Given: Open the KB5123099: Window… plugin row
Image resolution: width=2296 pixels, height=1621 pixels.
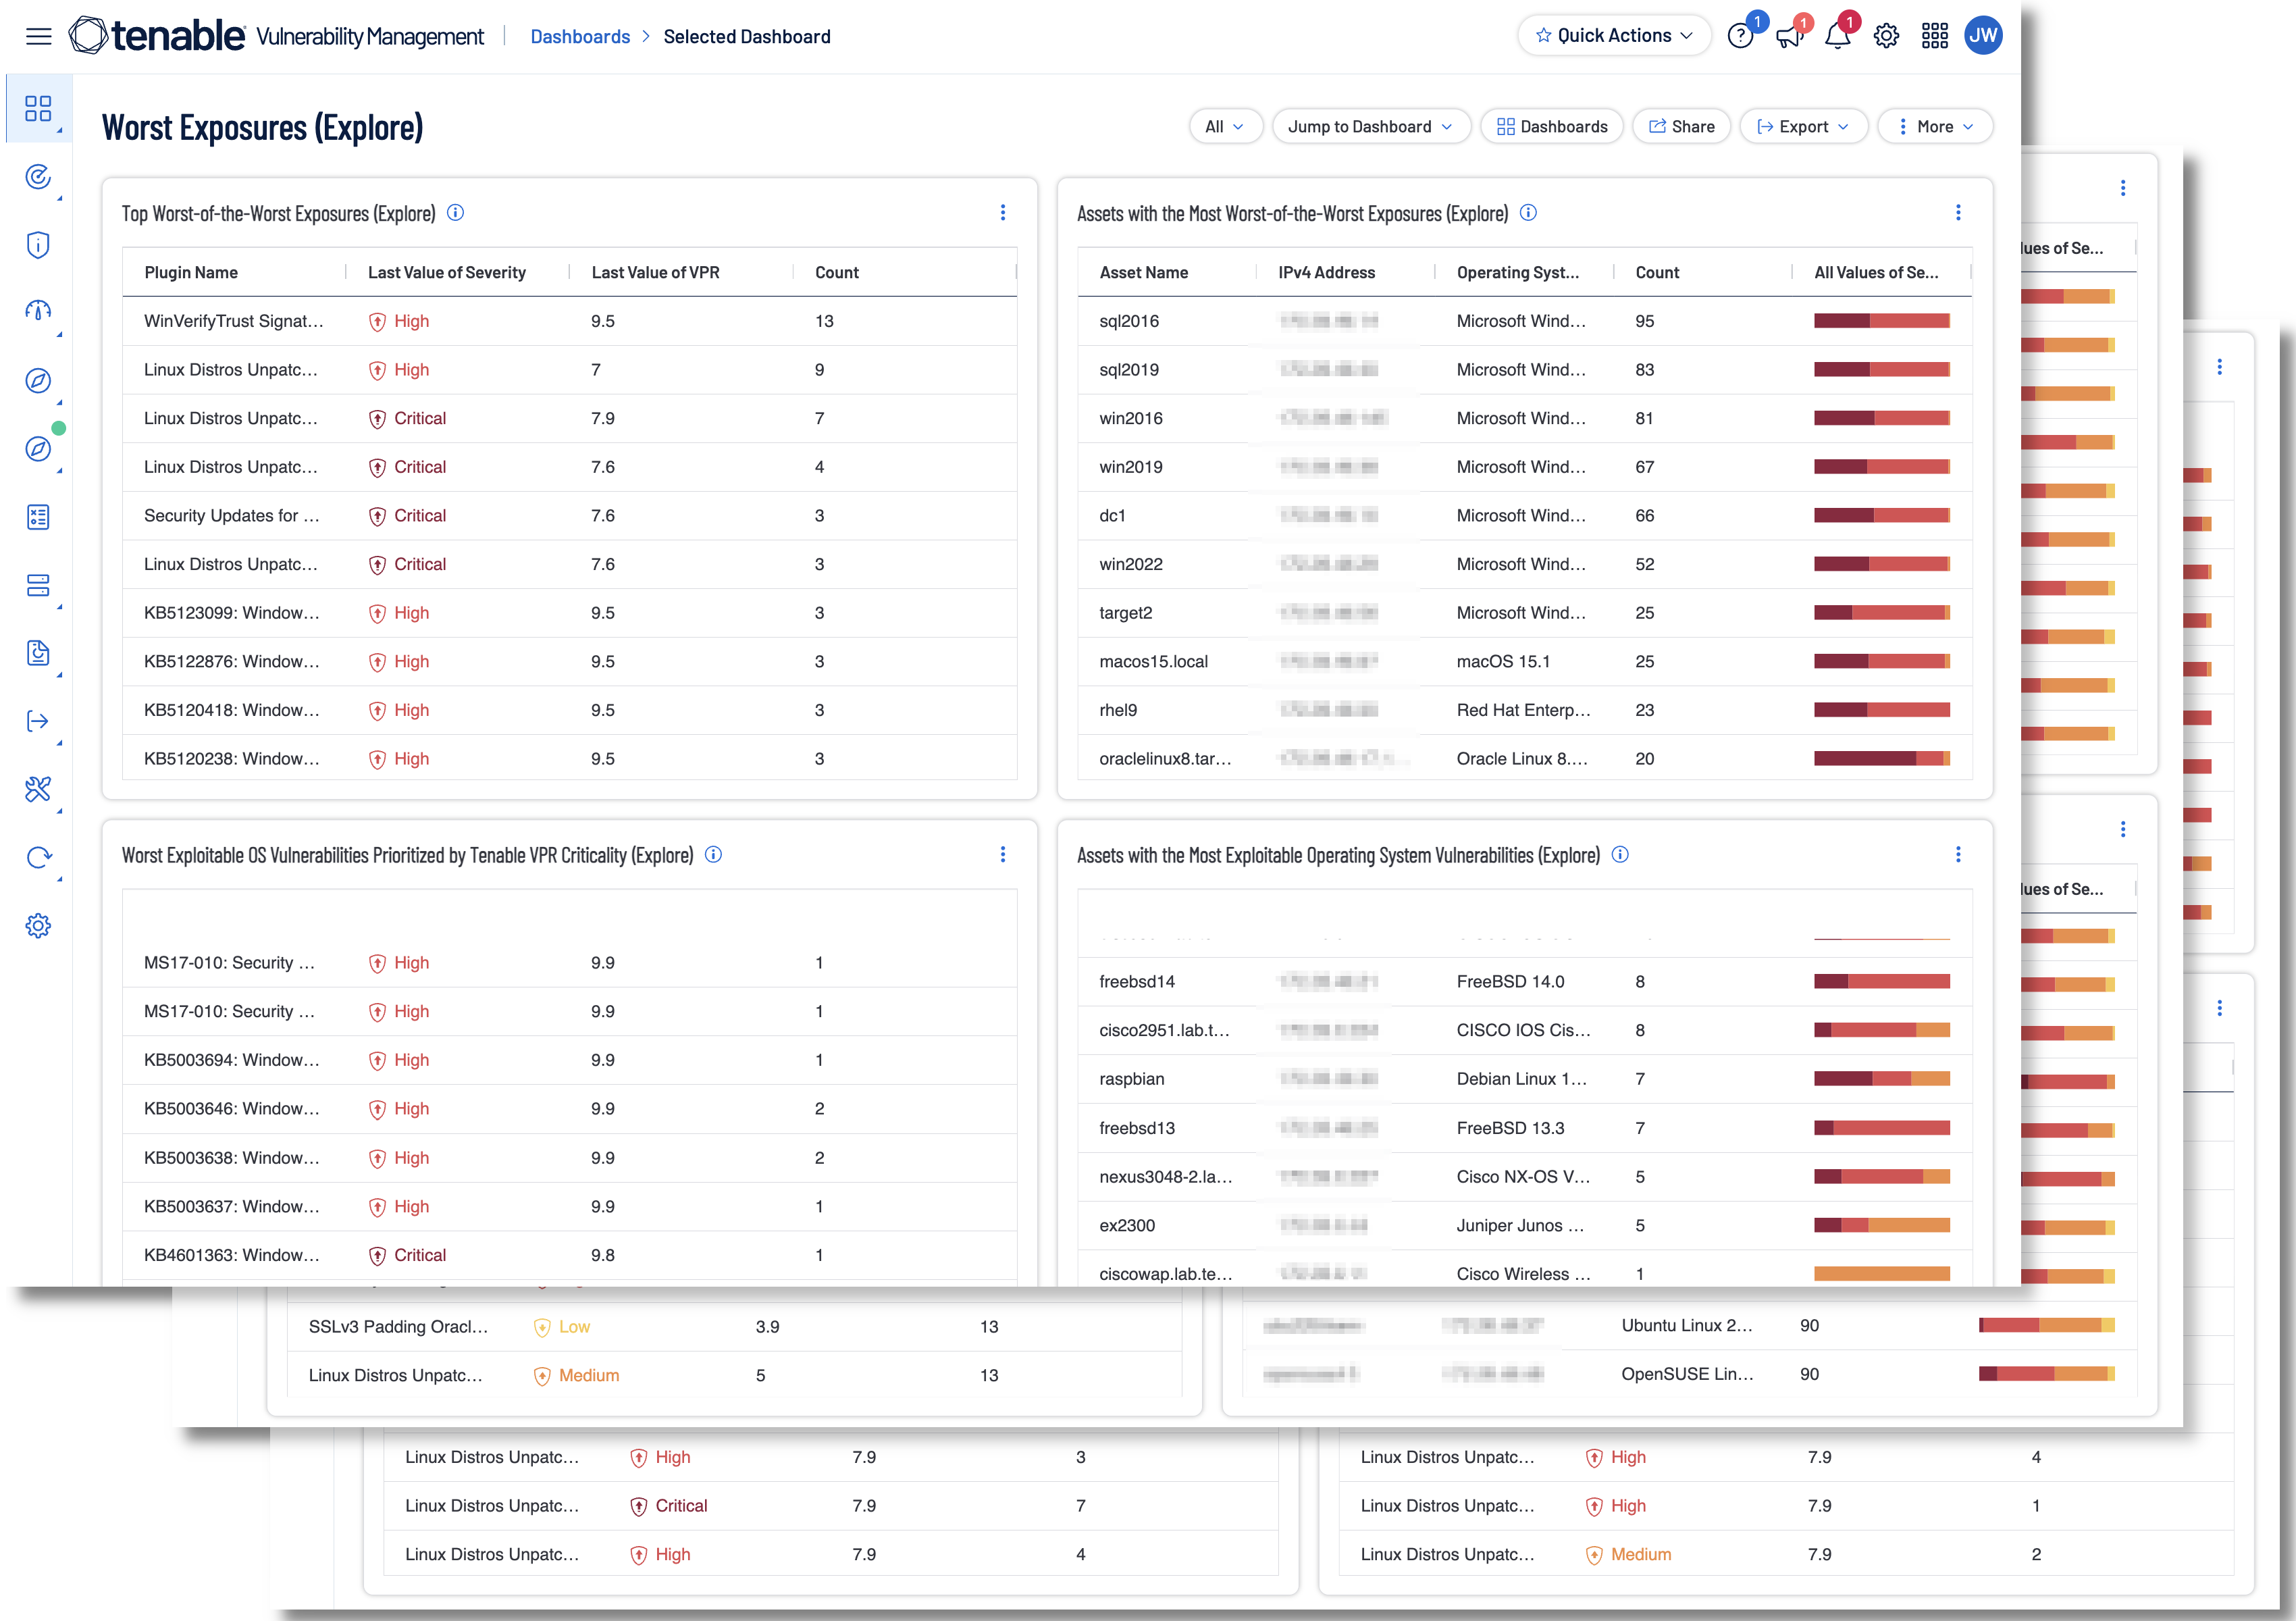Looking at the screenshot, I should [569, 613].
